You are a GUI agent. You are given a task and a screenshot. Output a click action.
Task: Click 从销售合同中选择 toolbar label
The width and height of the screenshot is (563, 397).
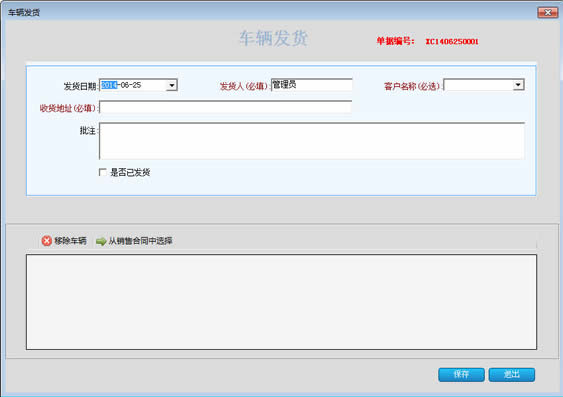coord(140,240)
